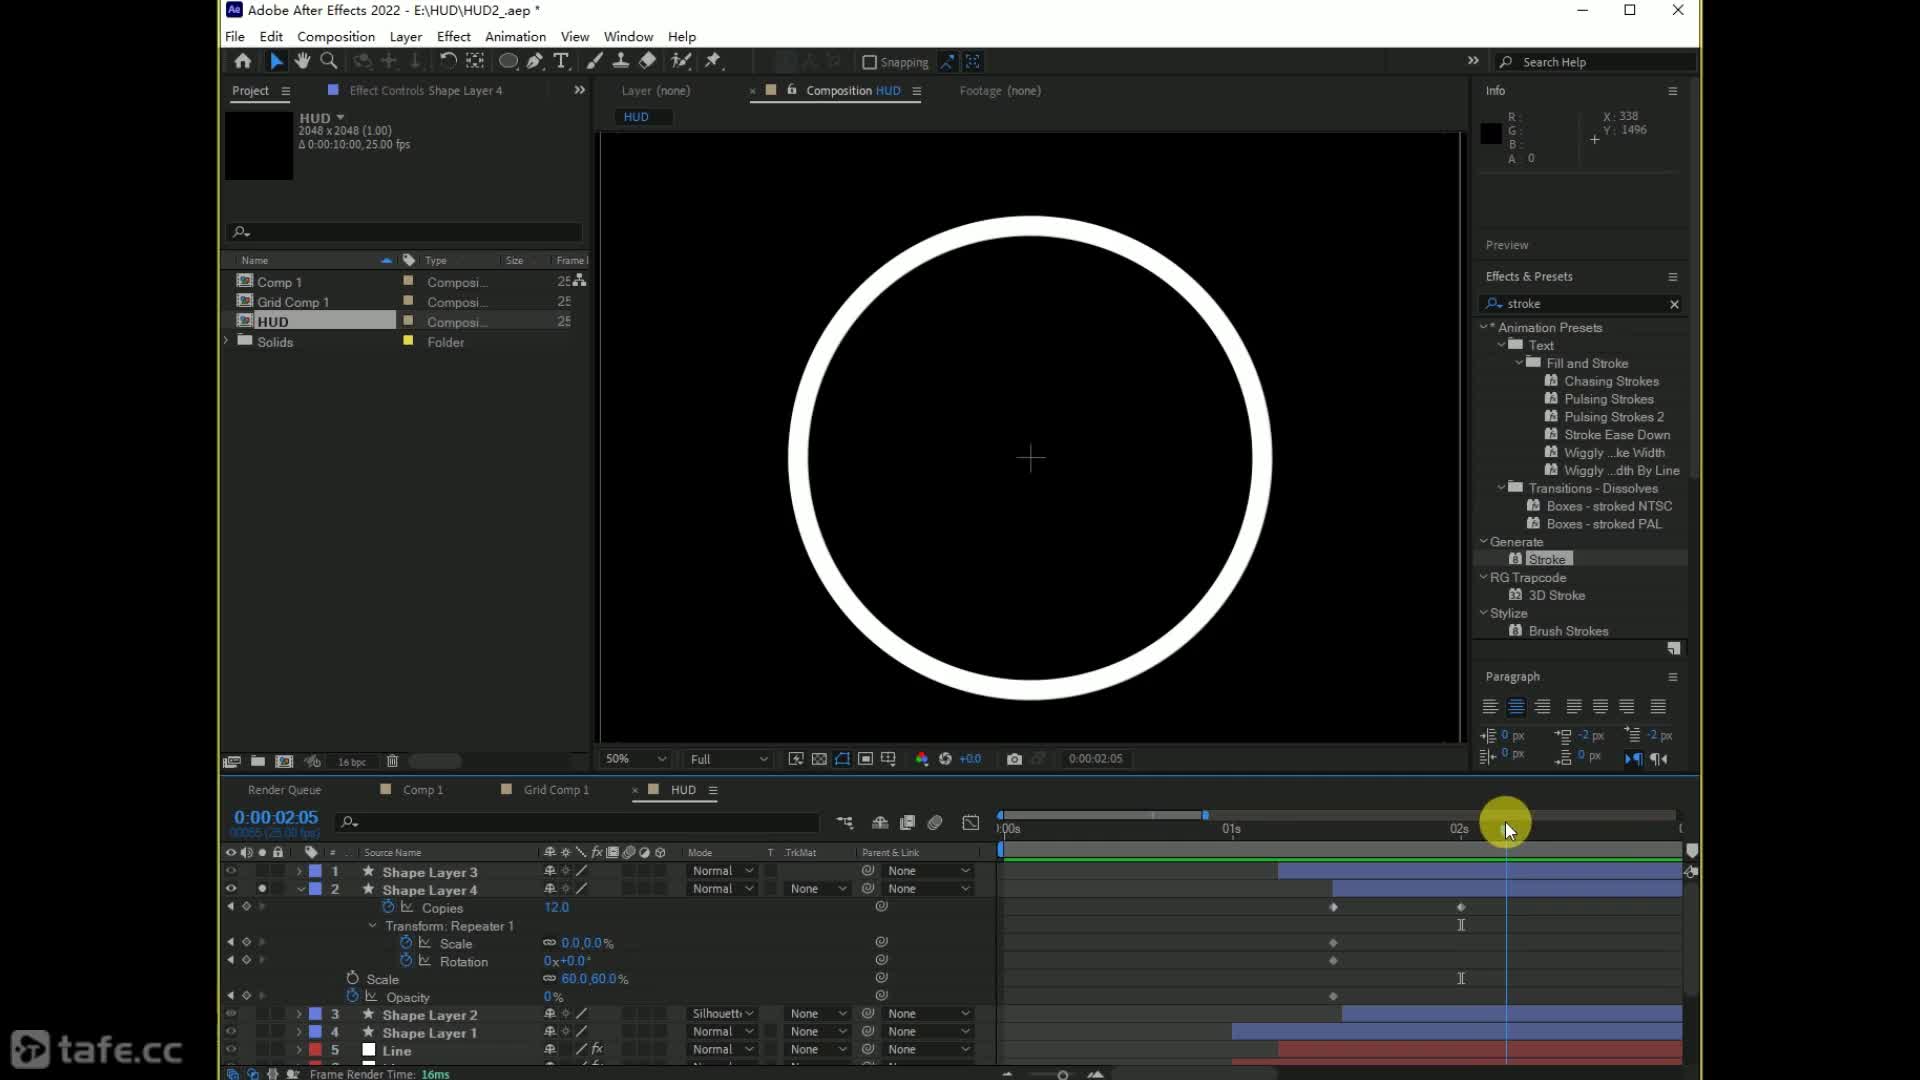
Task: Collapse the Fill and Stroke preset folder
Action: point(1520,363)
